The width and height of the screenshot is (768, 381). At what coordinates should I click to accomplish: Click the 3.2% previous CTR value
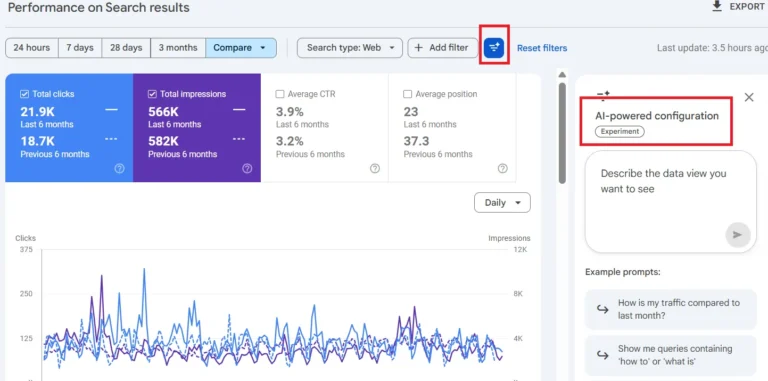pyautogui.click(x=289, y=142)
